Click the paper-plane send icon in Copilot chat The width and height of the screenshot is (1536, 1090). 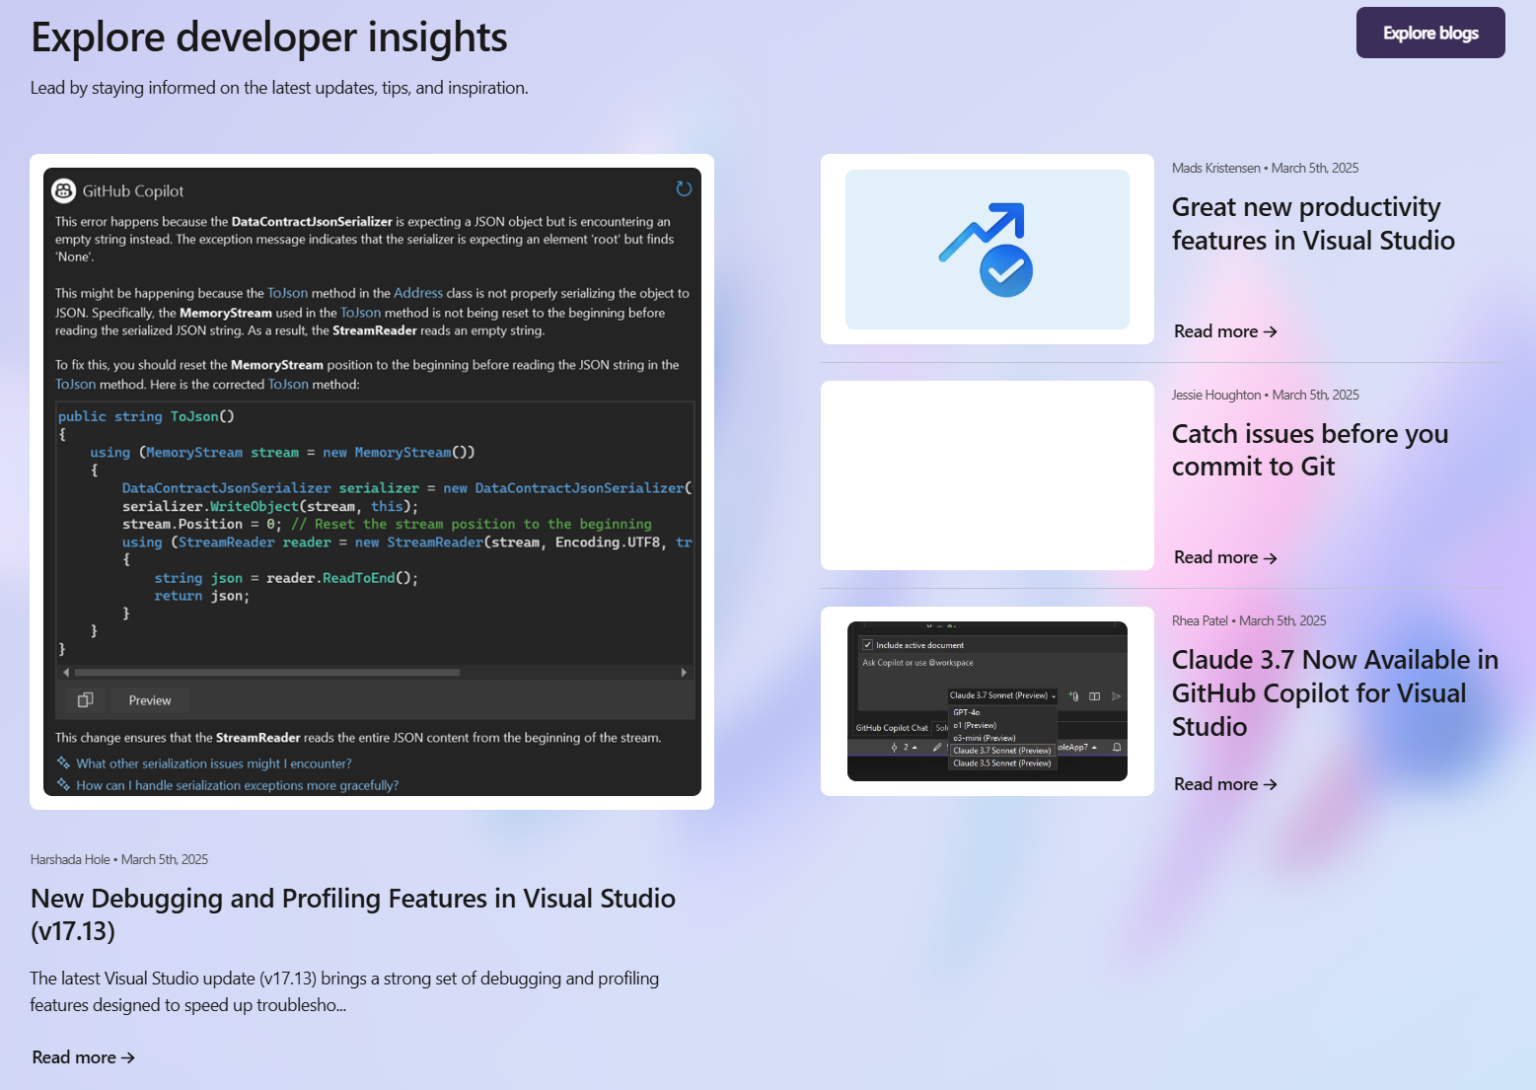pos(1116,696)
